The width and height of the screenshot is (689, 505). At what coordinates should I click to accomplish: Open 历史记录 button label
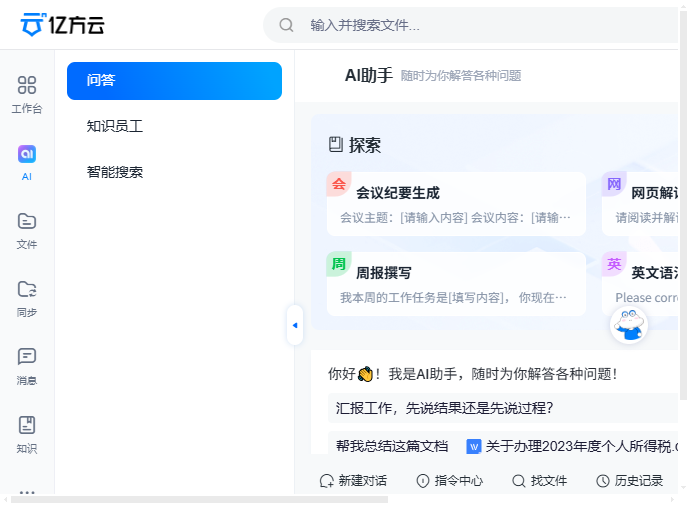coord(638,481)
